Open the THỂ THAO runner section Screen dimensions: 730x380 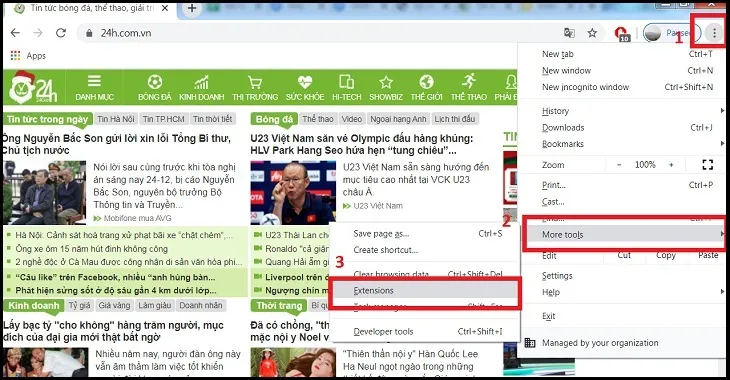(x=469, y=88)
